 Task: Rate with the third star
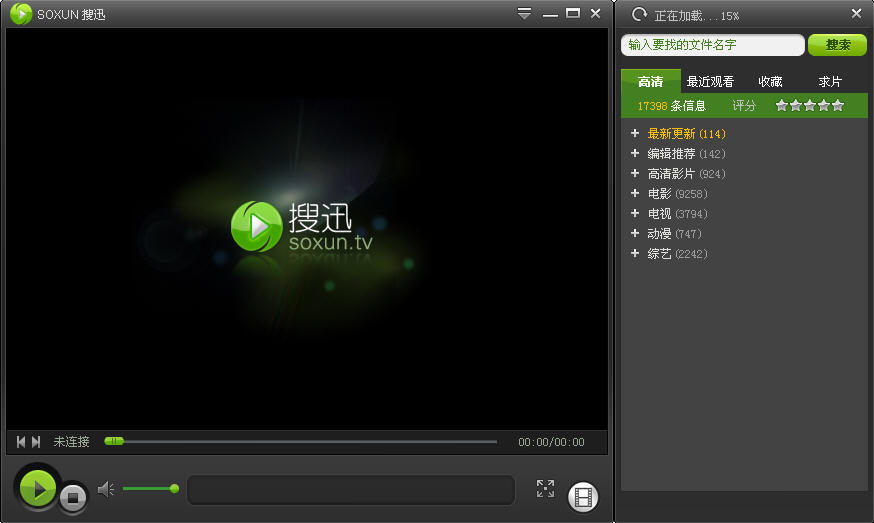tap(809, 105)
